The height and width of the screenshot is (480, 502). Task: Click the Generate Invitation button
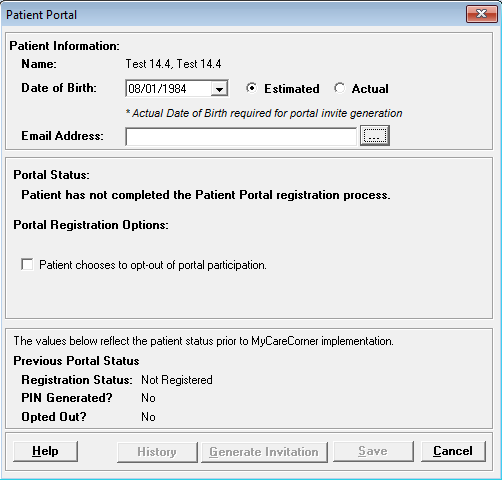click(x=264, y=452)
